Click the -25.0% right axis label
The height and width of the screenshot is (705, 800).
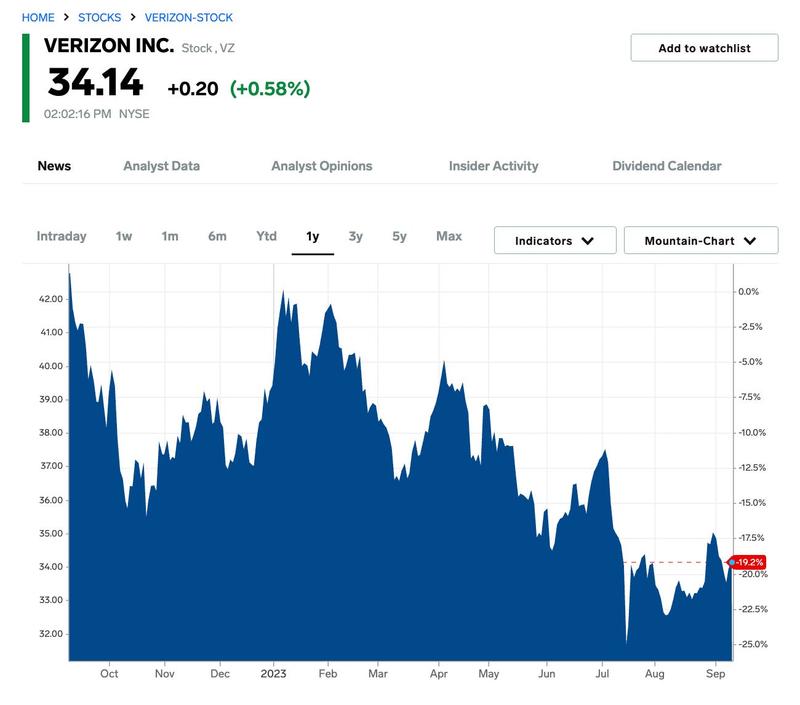coord(753,644)
